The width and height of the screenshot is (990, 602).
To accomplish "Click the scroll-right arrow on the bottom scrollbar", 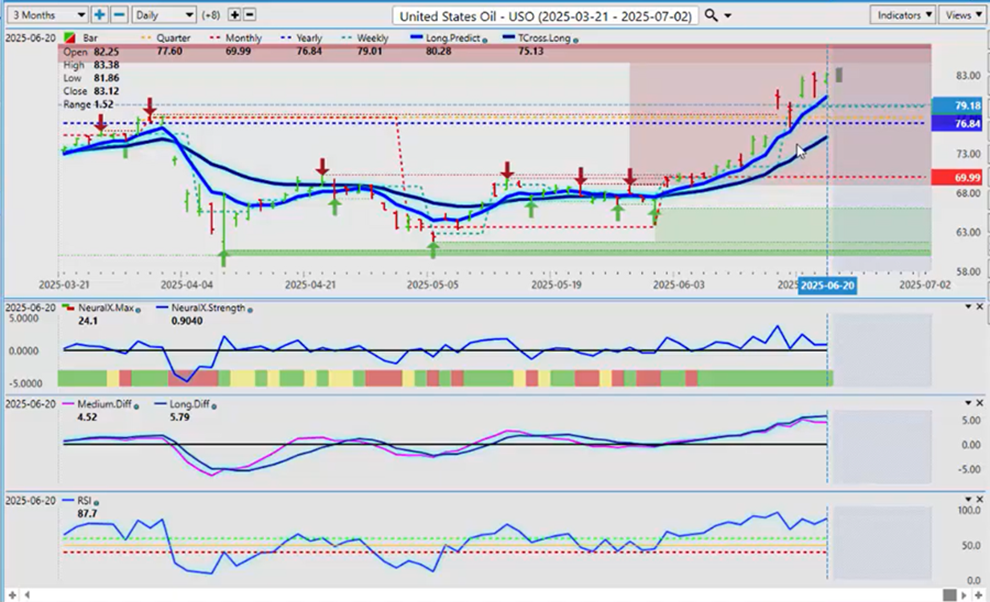I will (x=963, y=595).
